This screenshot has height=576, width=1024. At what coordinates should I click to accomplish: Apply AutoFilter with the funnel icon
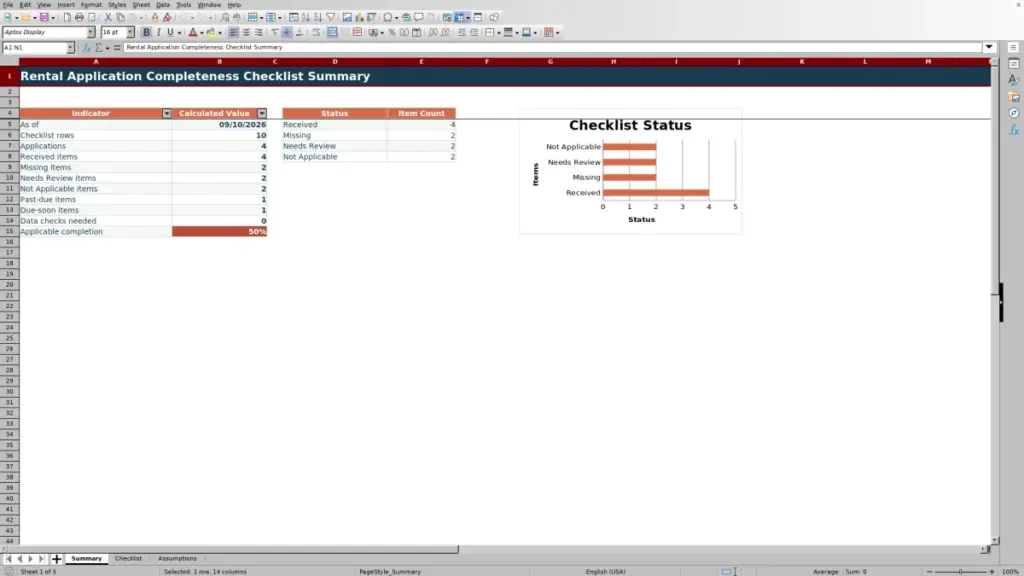pos(331,17)
